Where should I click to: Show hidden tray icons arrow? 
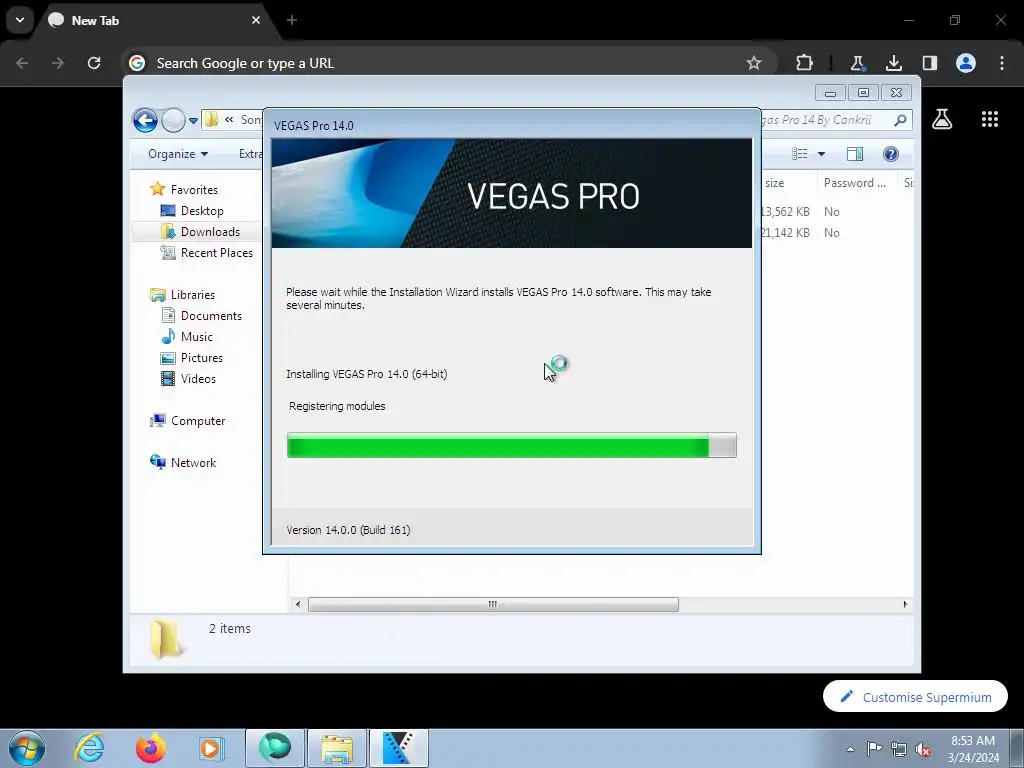coord(850,749)
